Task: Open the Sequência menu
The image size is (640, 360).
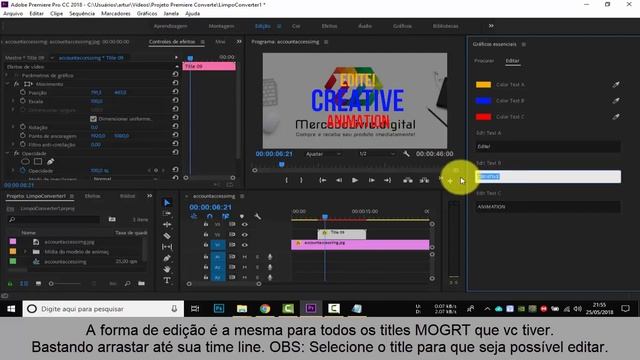Action: (82, 13)
